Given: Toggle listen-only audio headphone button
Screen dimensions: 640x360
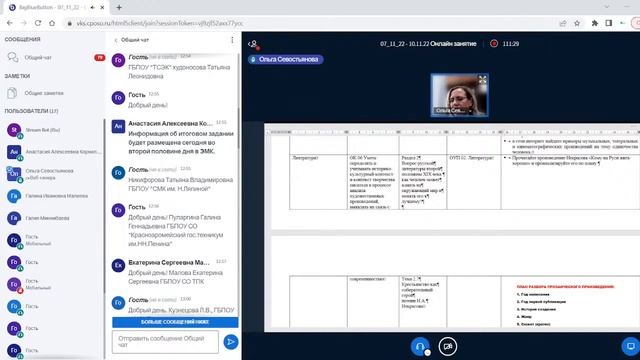Looking at the screenshot, I should pos(420,346).
